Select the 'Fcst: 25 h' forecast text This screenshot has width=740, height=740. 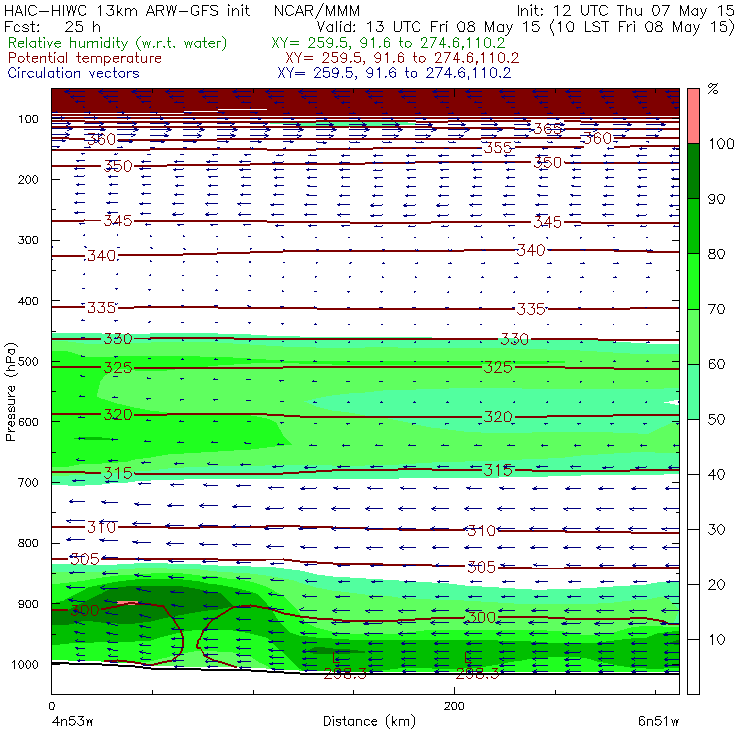coord(52,26)
